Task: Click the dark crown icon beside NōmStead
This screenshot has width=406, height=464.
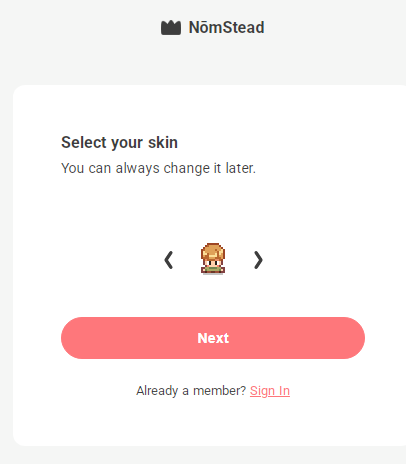Action: pyautogui.click(x=171, y=28)
